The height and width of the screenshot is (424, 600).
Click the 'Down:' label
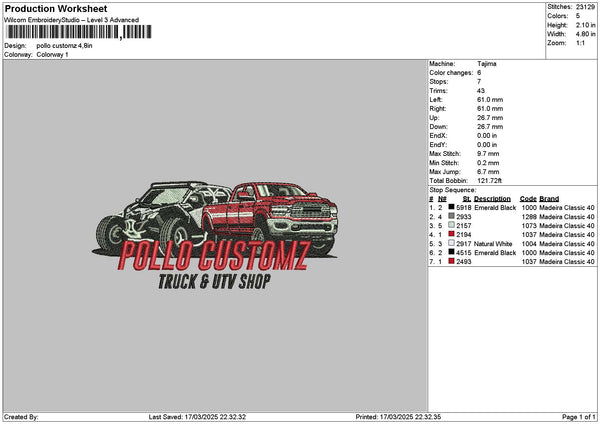pos(438,127)
